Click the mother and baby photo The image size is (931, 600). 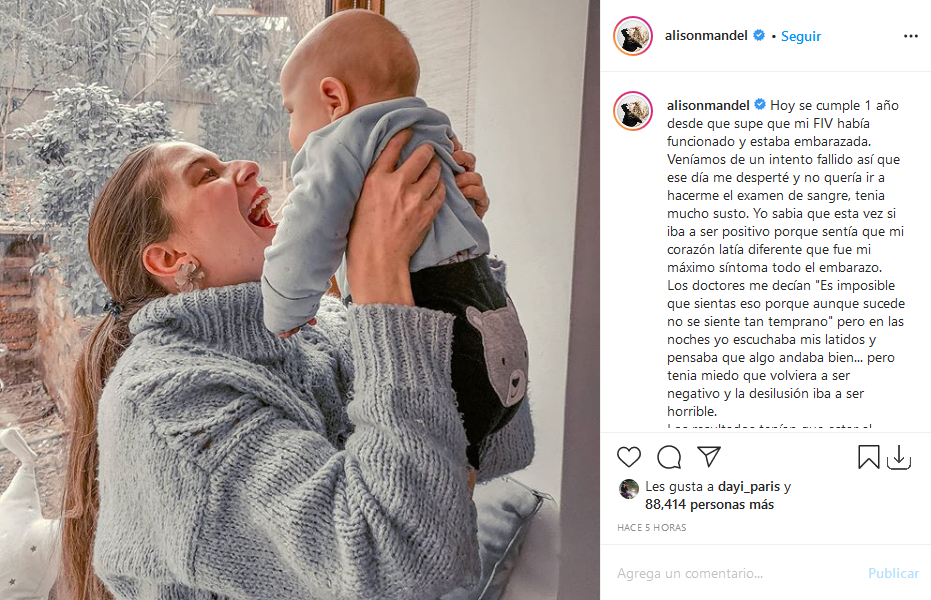point(300,300)
